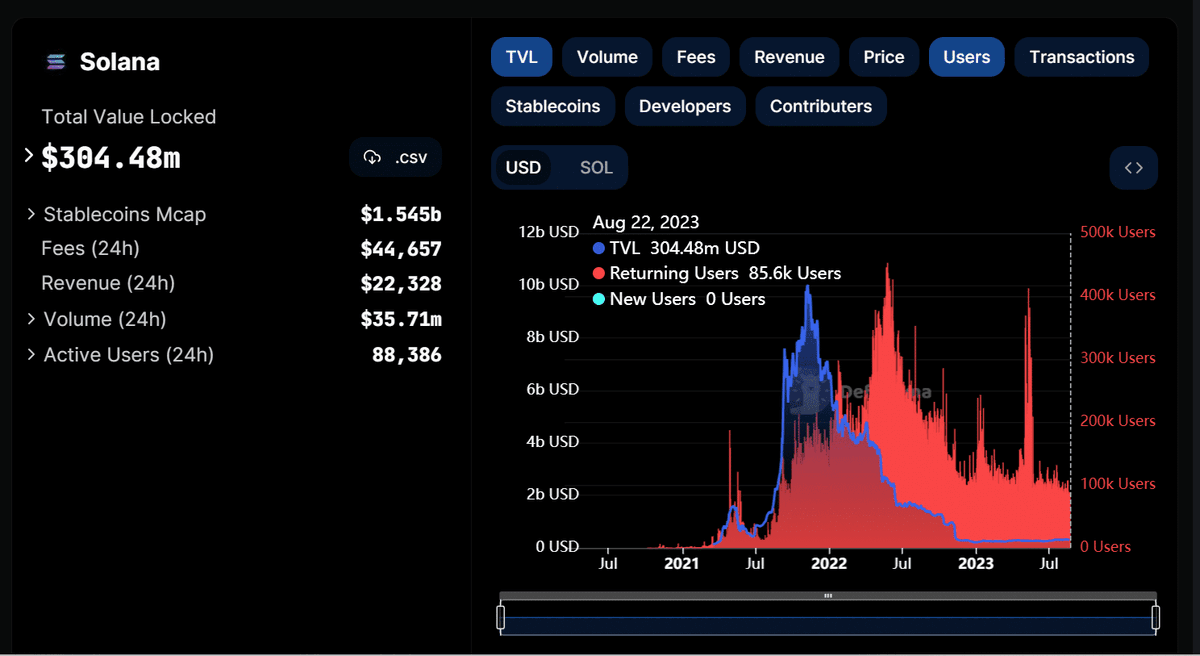Click the $1.545b stablecoins value

(x=401, y=214)
